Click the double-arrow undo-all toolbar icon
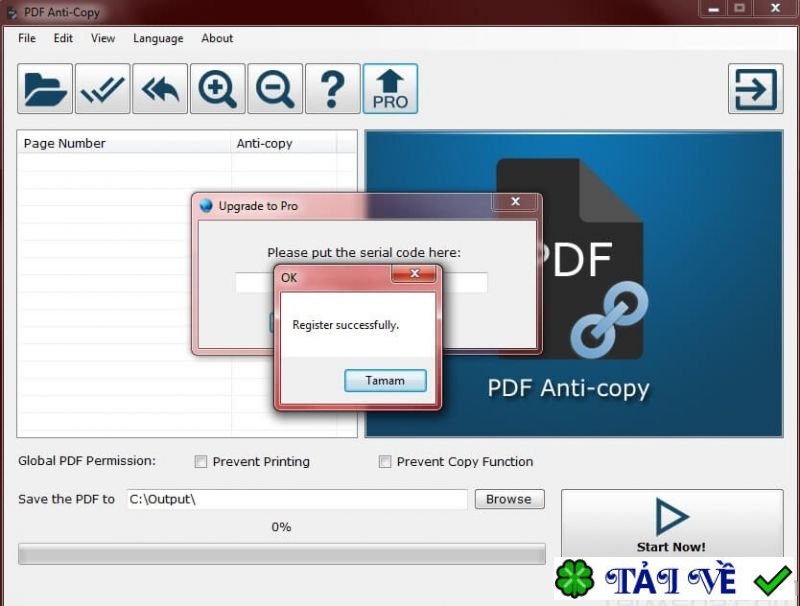The width and height of the screenshot is (800, 606). tap(160, 89)
